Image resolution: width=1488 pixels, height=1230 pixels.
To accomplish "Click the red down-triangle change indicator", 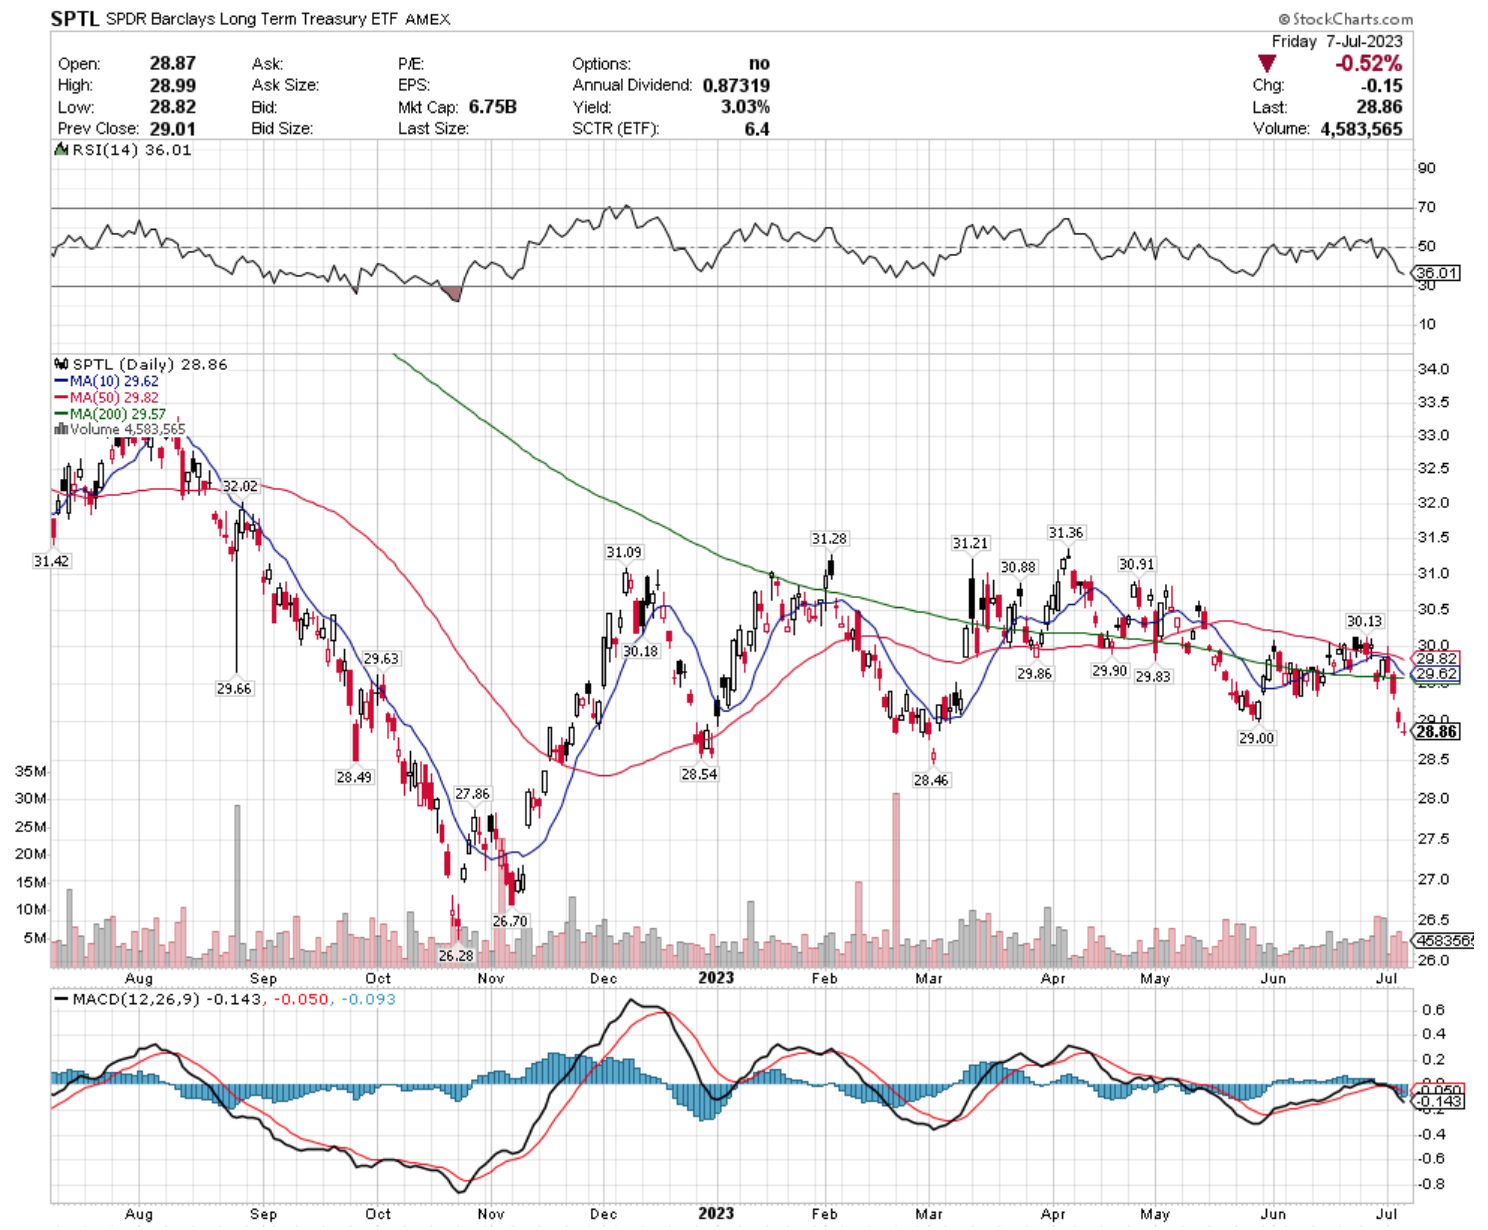I will click(x=1266, y=63).
